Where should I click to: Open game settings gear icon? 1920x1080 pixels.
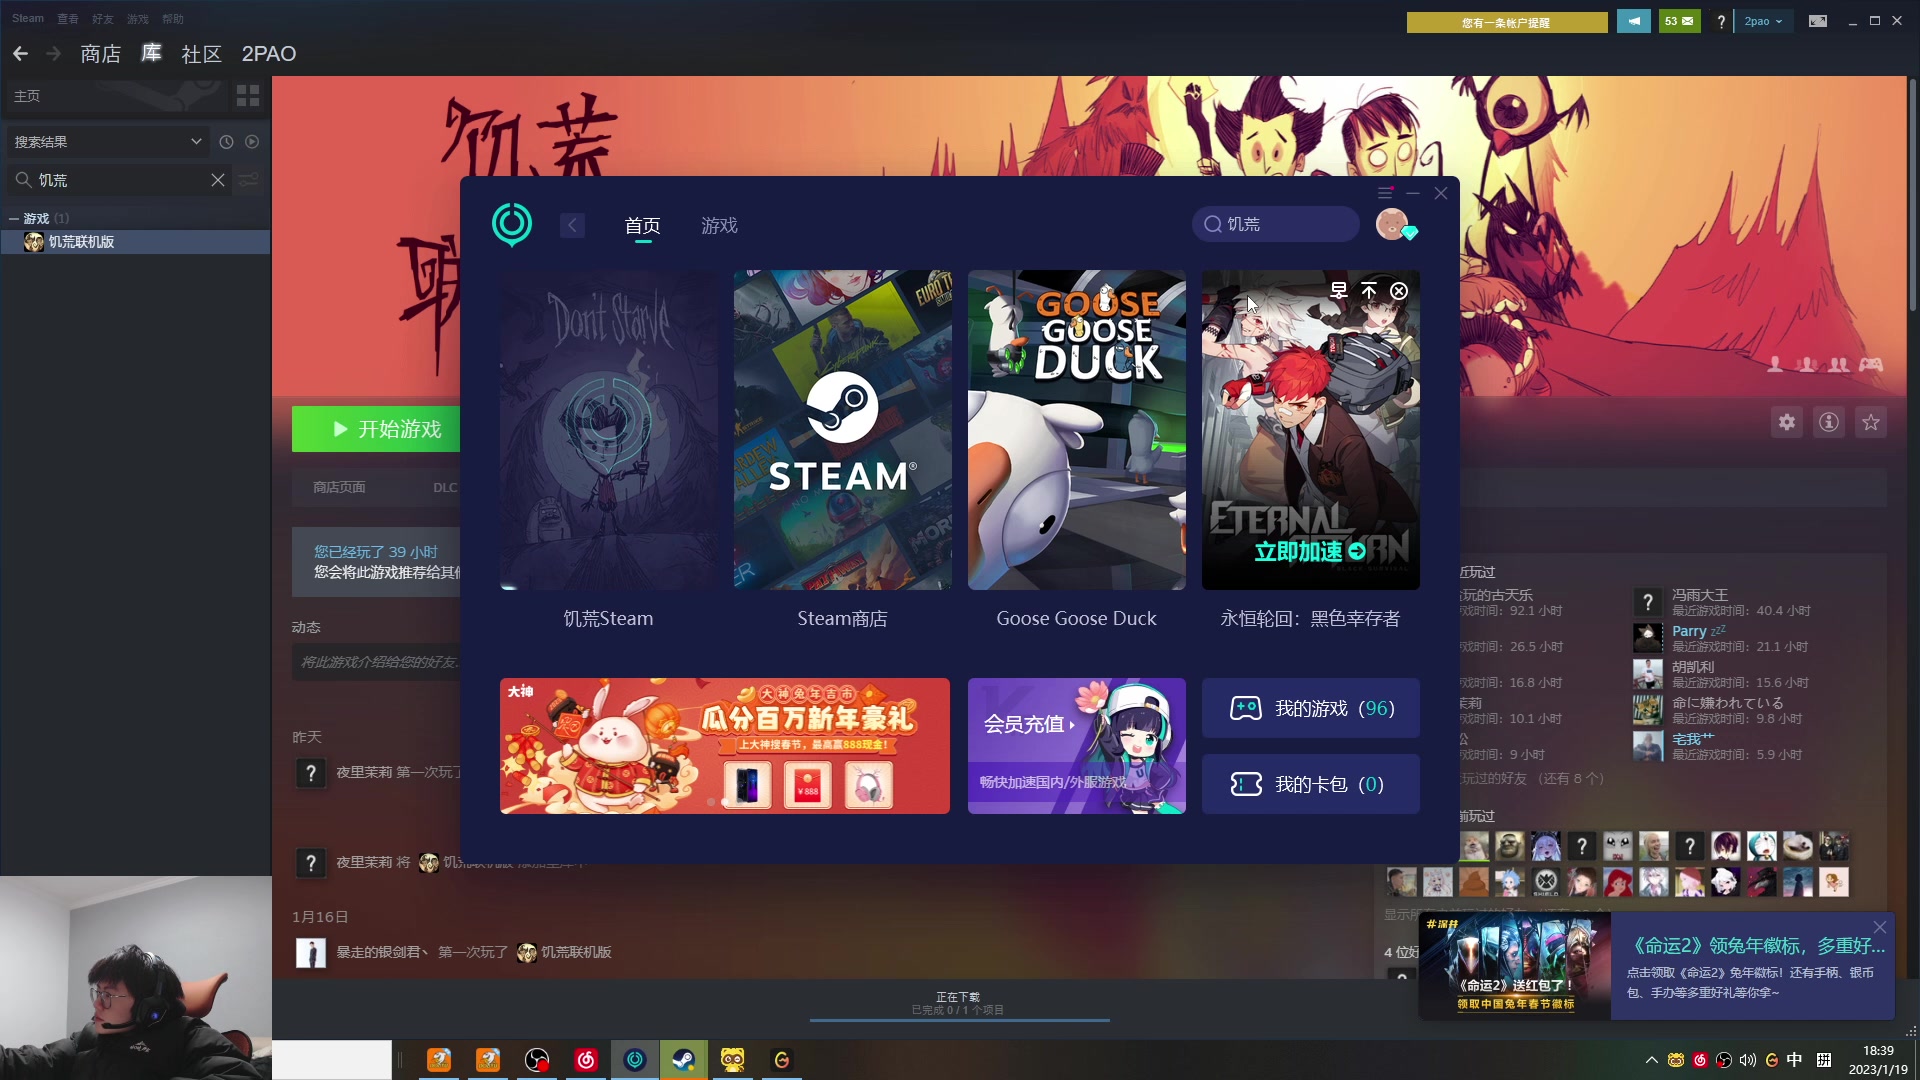coord(1787,422)
